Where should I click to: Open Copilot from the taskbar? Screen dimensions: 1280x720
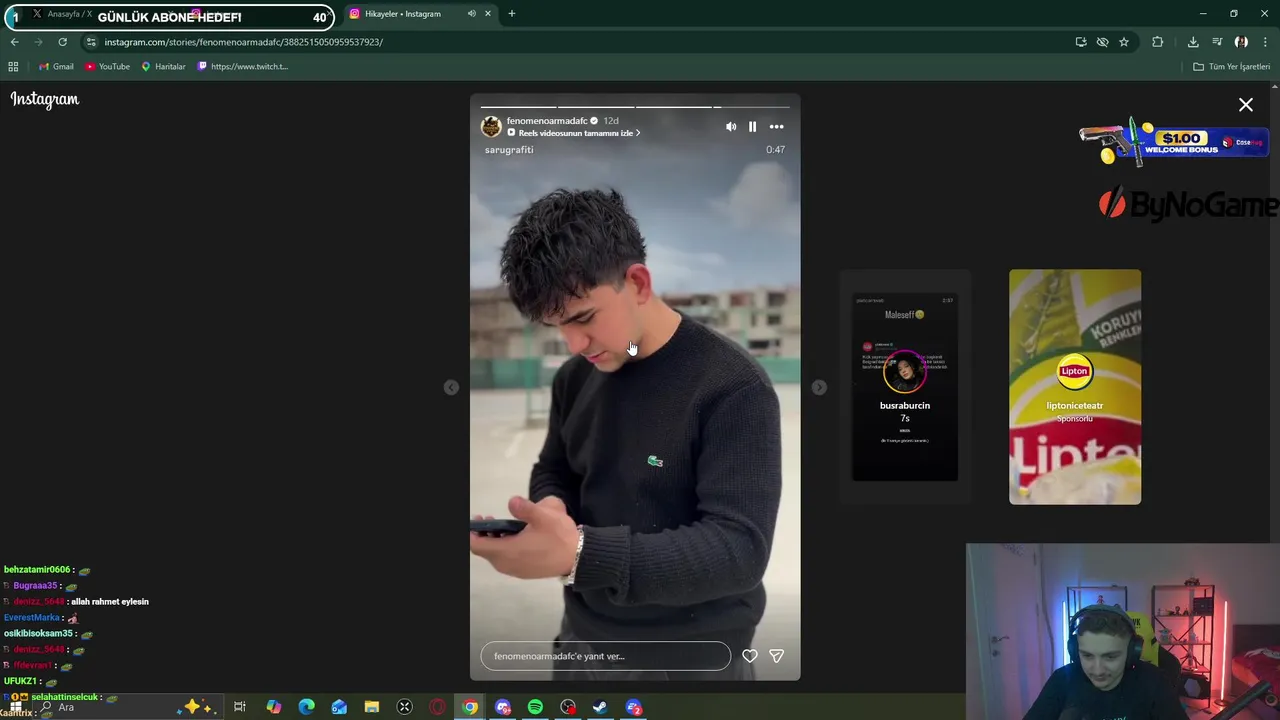click(x=273, y=707)
